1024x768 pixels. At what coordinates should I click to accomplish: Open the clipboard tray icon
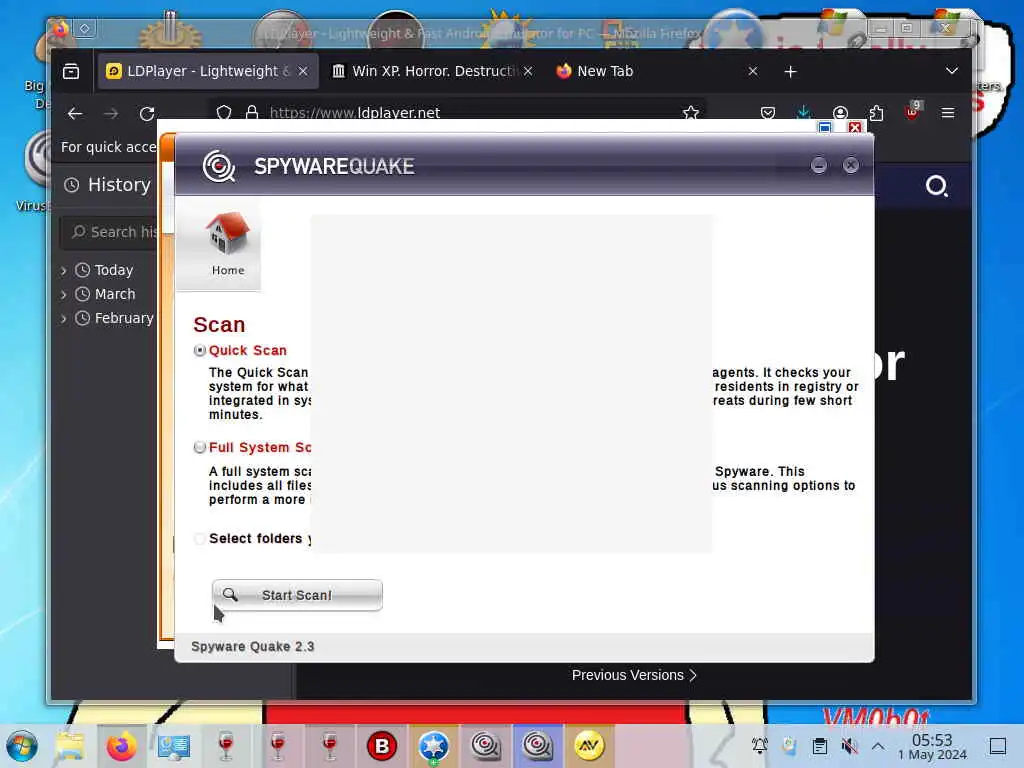tap(820, 746)
